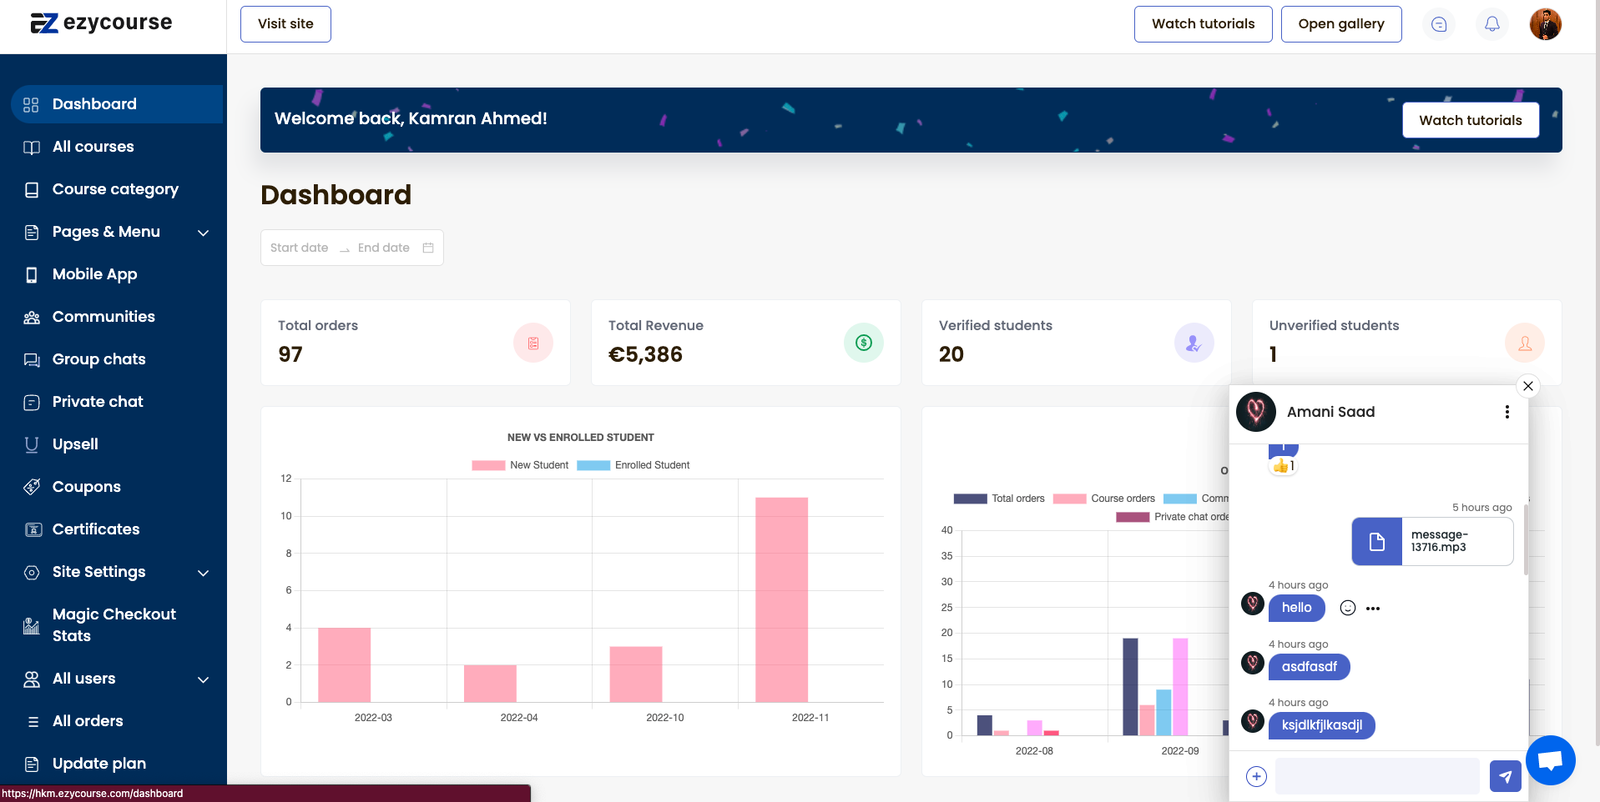The image size is (1600, 802).
Task: Open three-dot options on hello message
Action: point(1373,608)
